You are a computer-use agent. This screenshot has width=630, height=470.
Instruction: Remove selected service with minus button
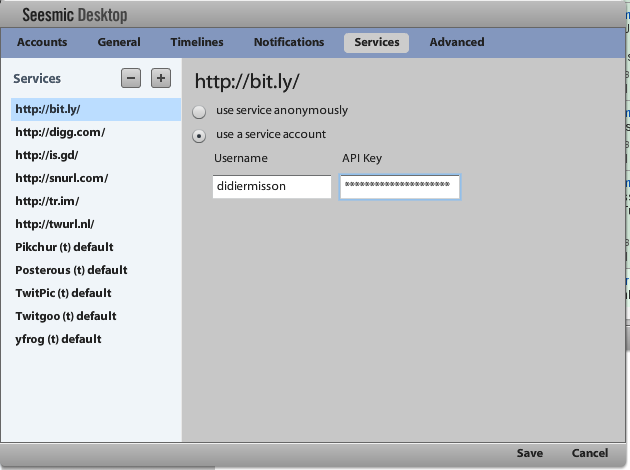coord(131,78)
